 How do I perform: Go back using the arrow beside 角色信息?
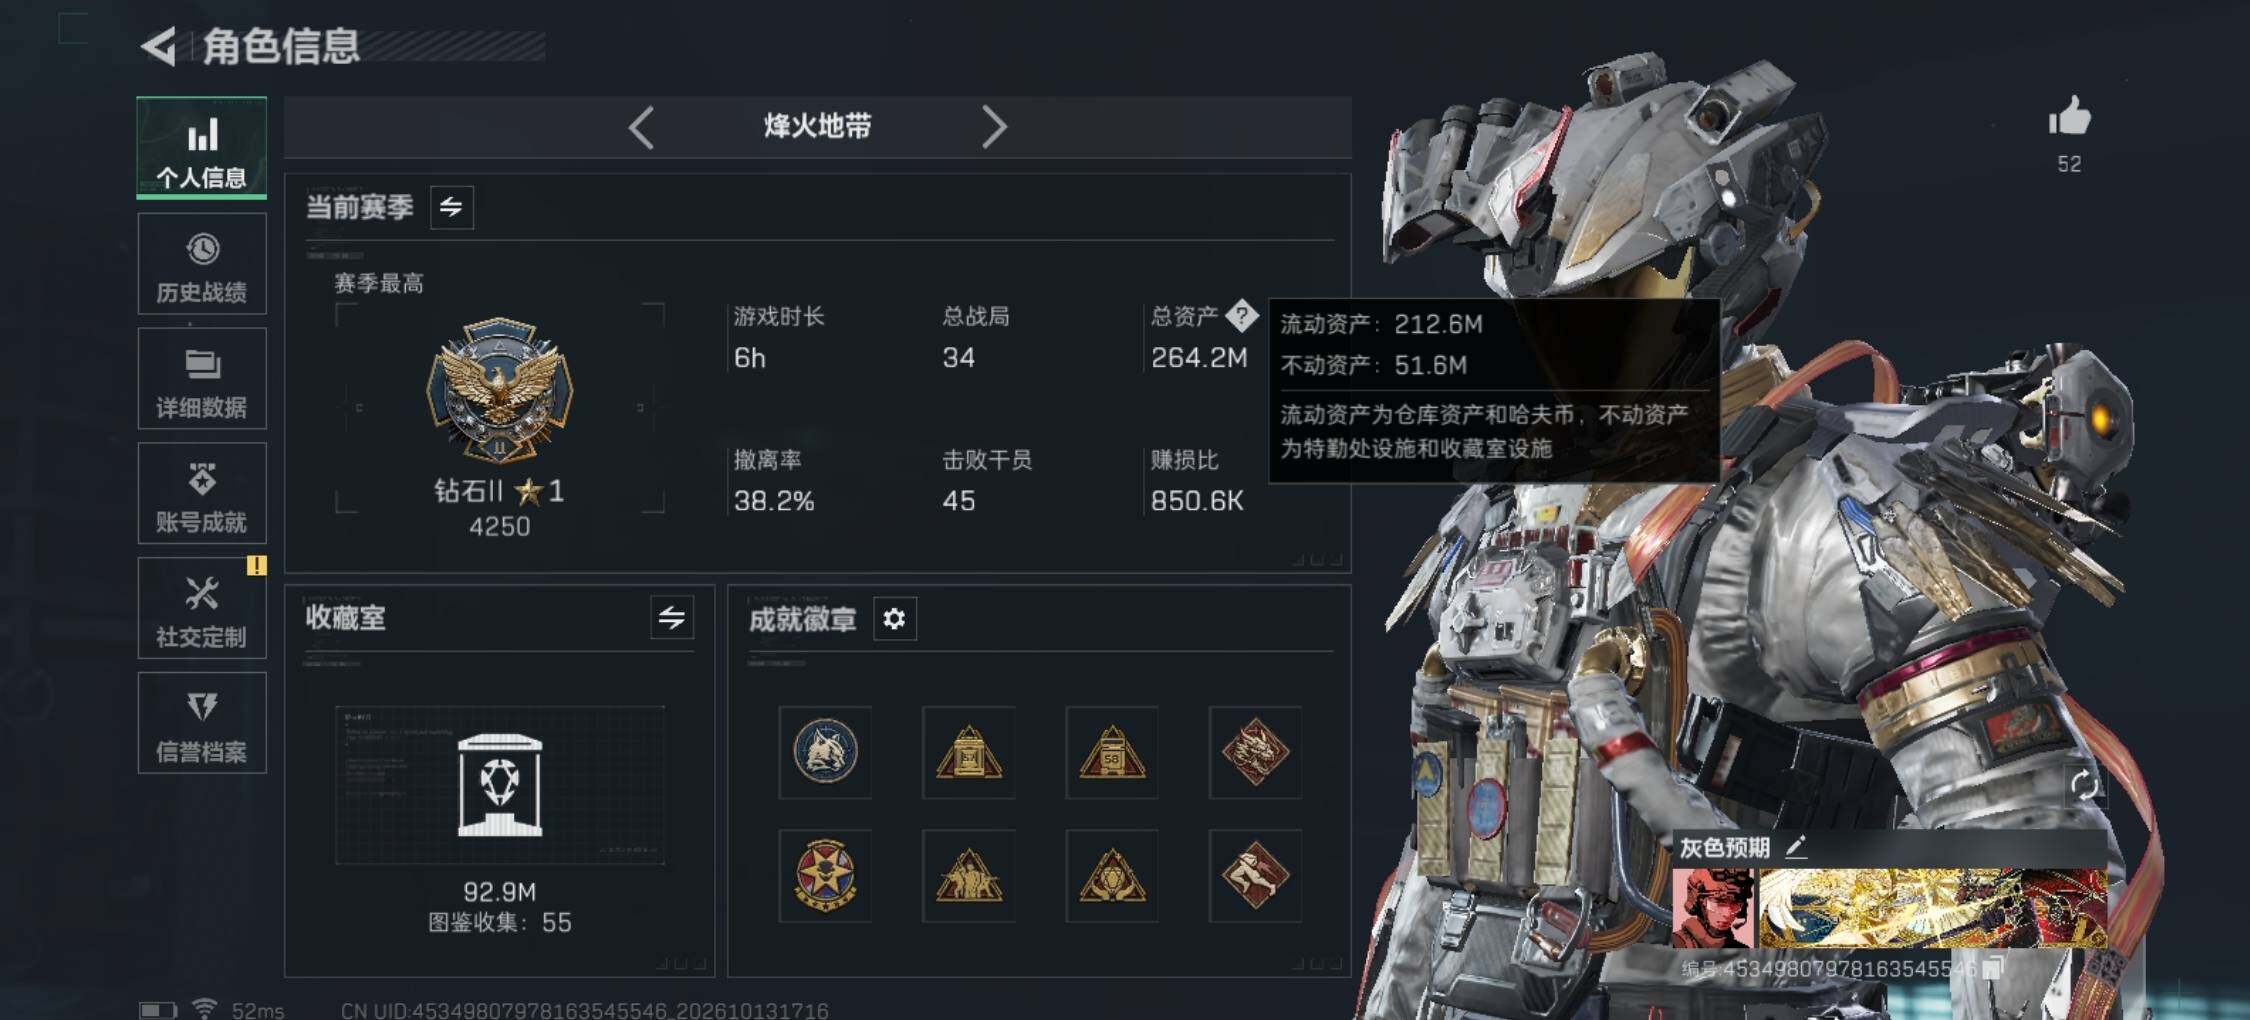(x=159, y=46)
